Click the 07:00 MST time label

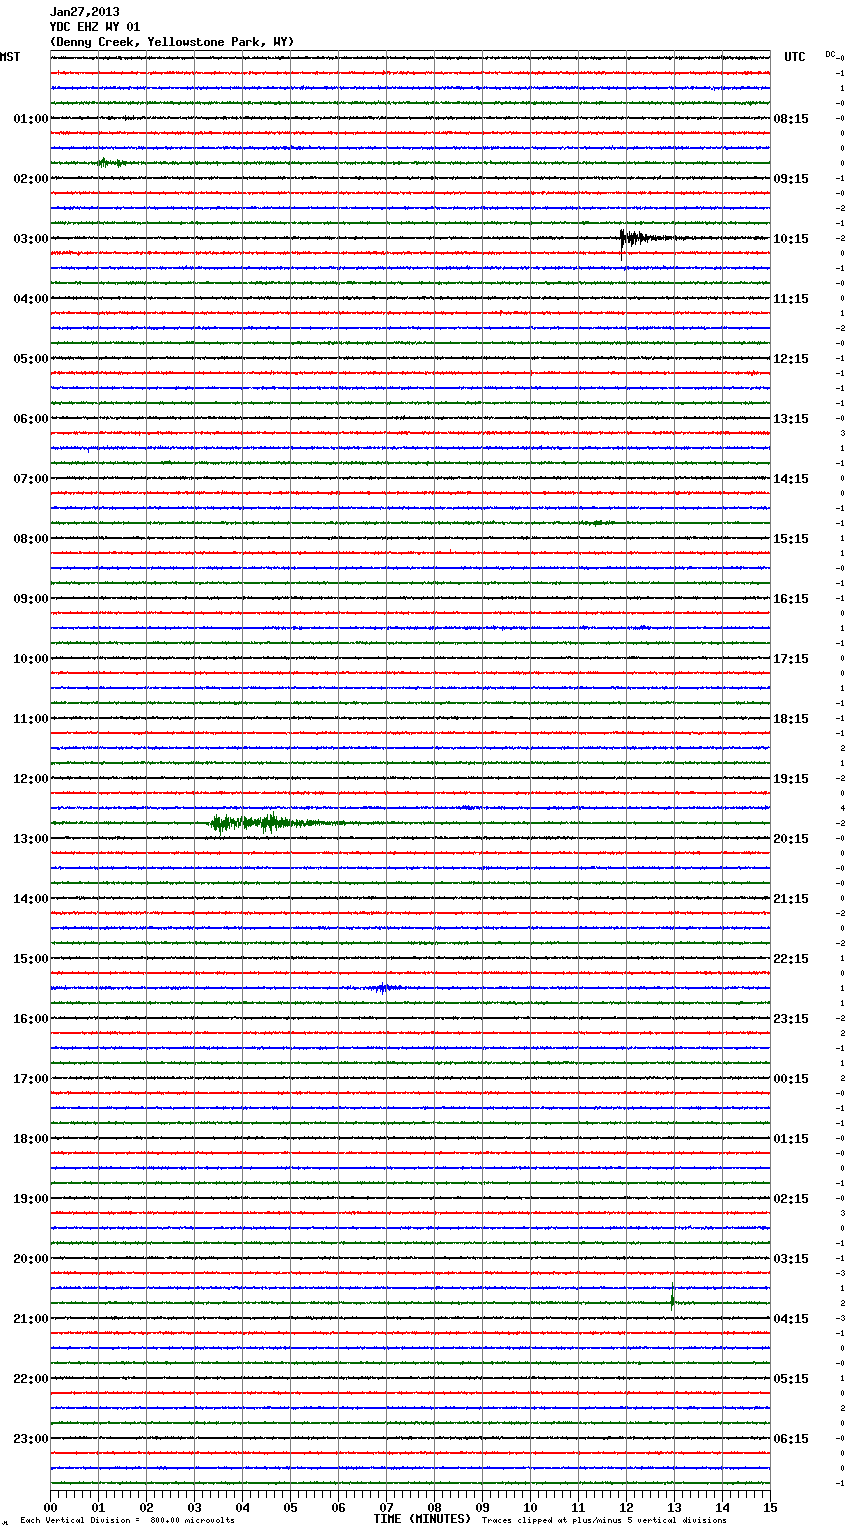31,479
